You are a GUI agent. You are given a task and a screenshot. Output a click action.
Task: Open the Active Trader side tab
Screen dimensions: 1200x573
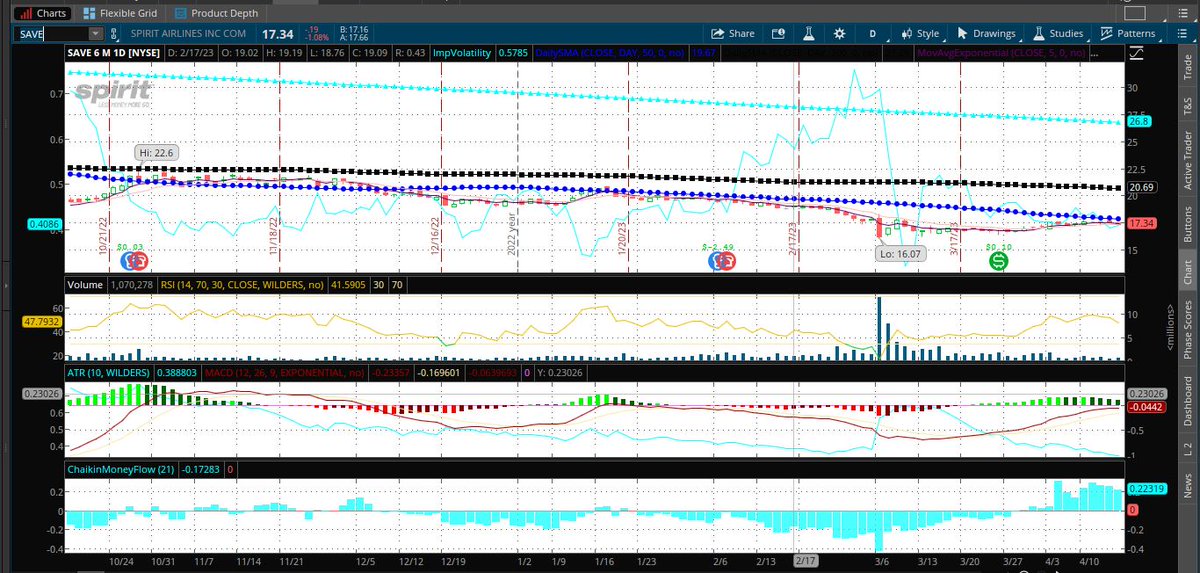1187,162
